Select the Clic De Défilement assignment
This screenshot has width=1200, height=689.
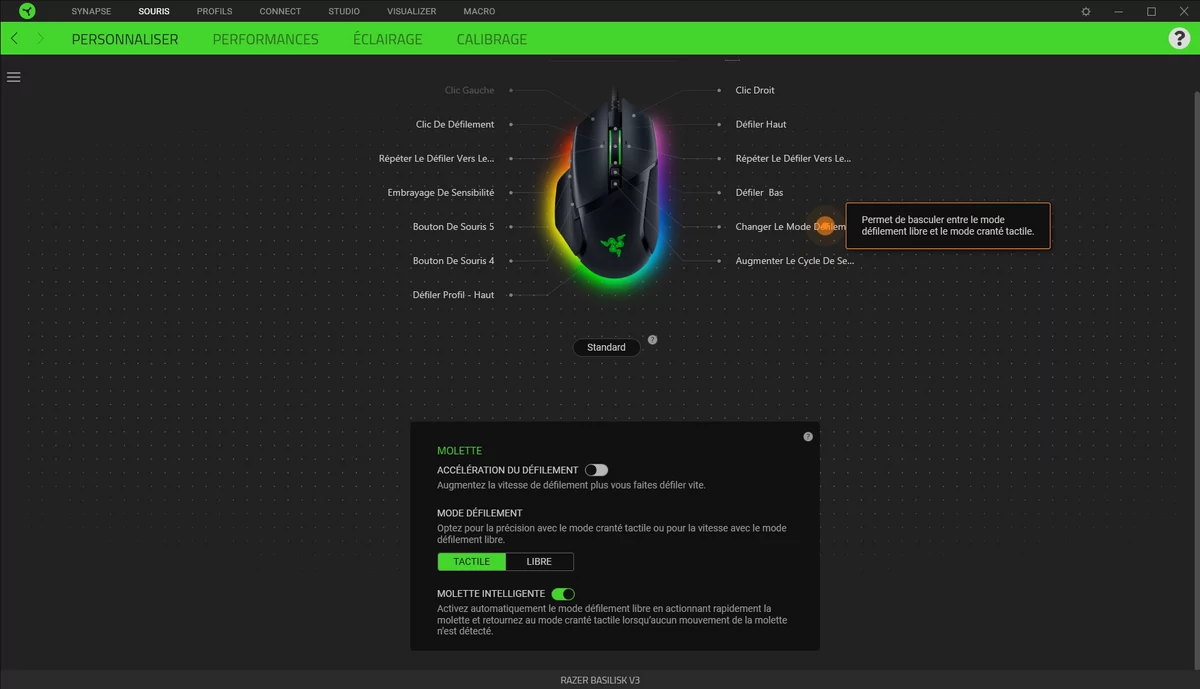(455, 124)
